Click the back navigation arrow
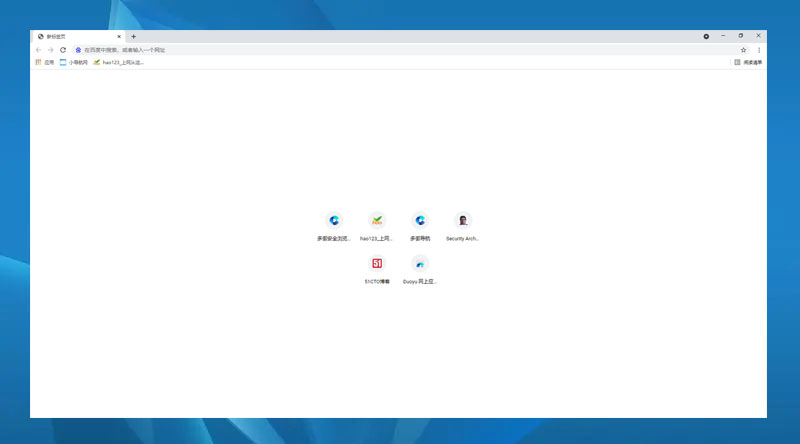 [x=39, y=50]
